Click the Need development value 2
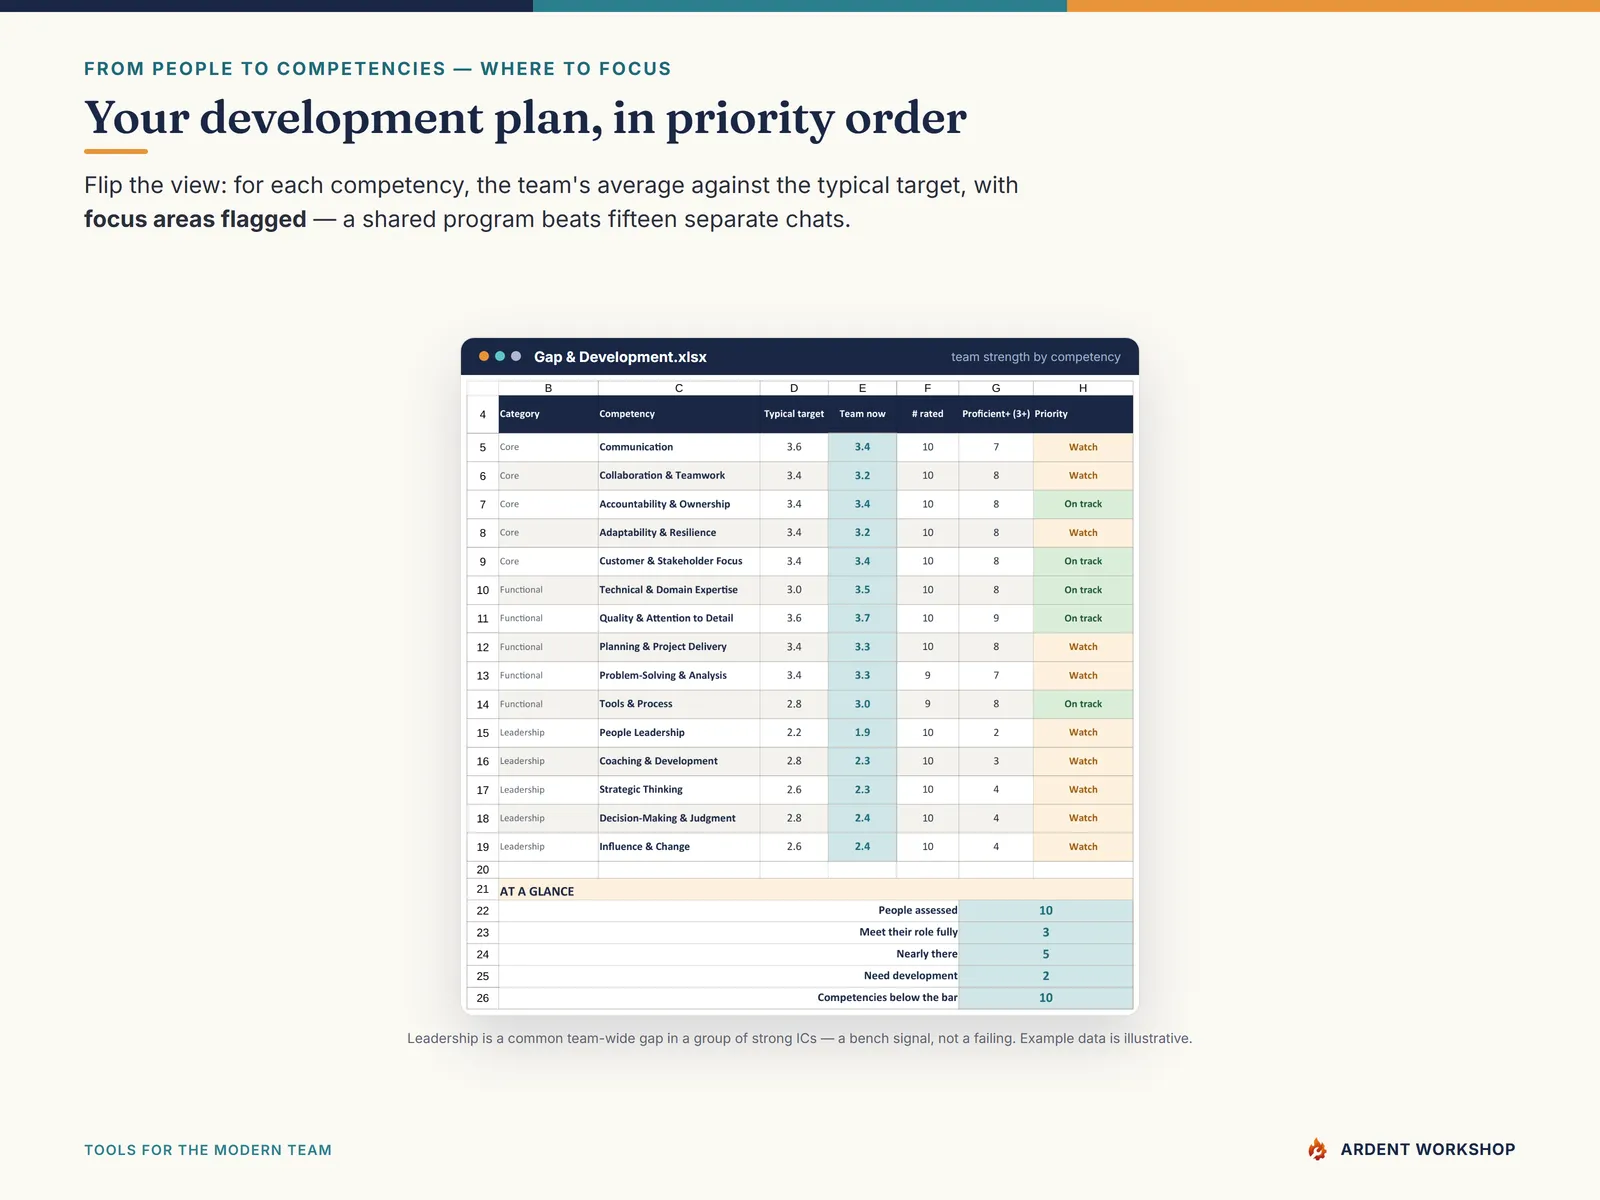 (x=1046, y=976)
